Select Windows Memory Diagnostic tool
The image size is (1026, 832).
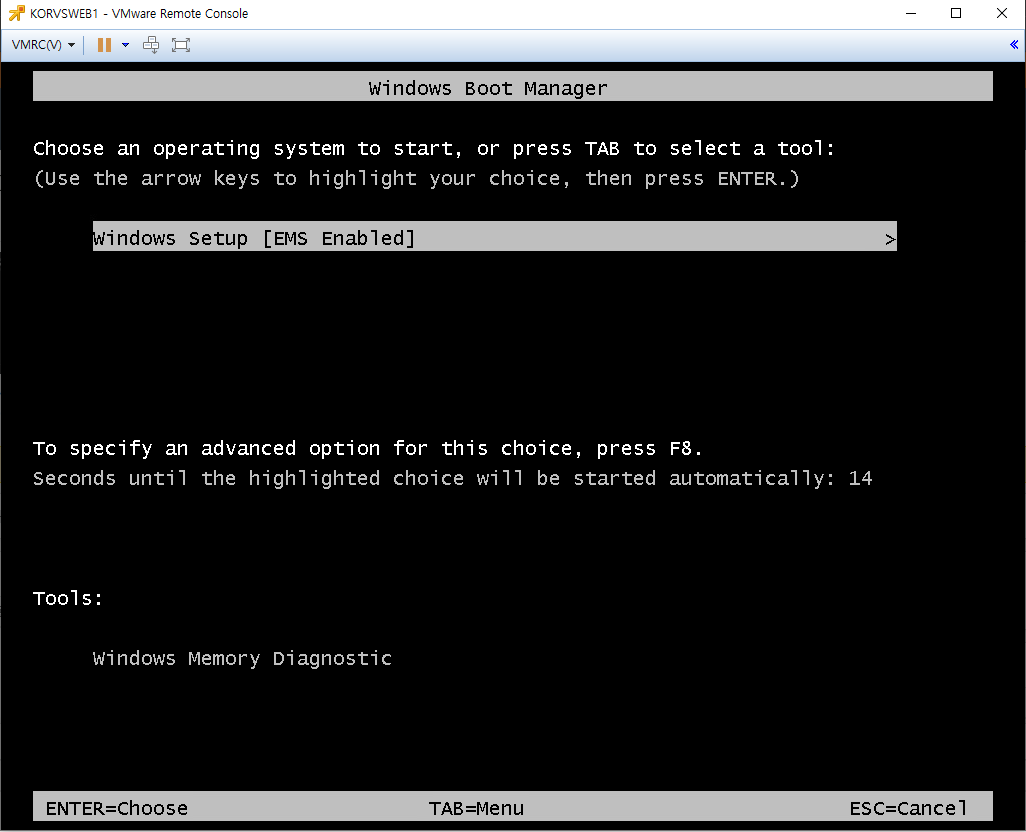[242, 658]
